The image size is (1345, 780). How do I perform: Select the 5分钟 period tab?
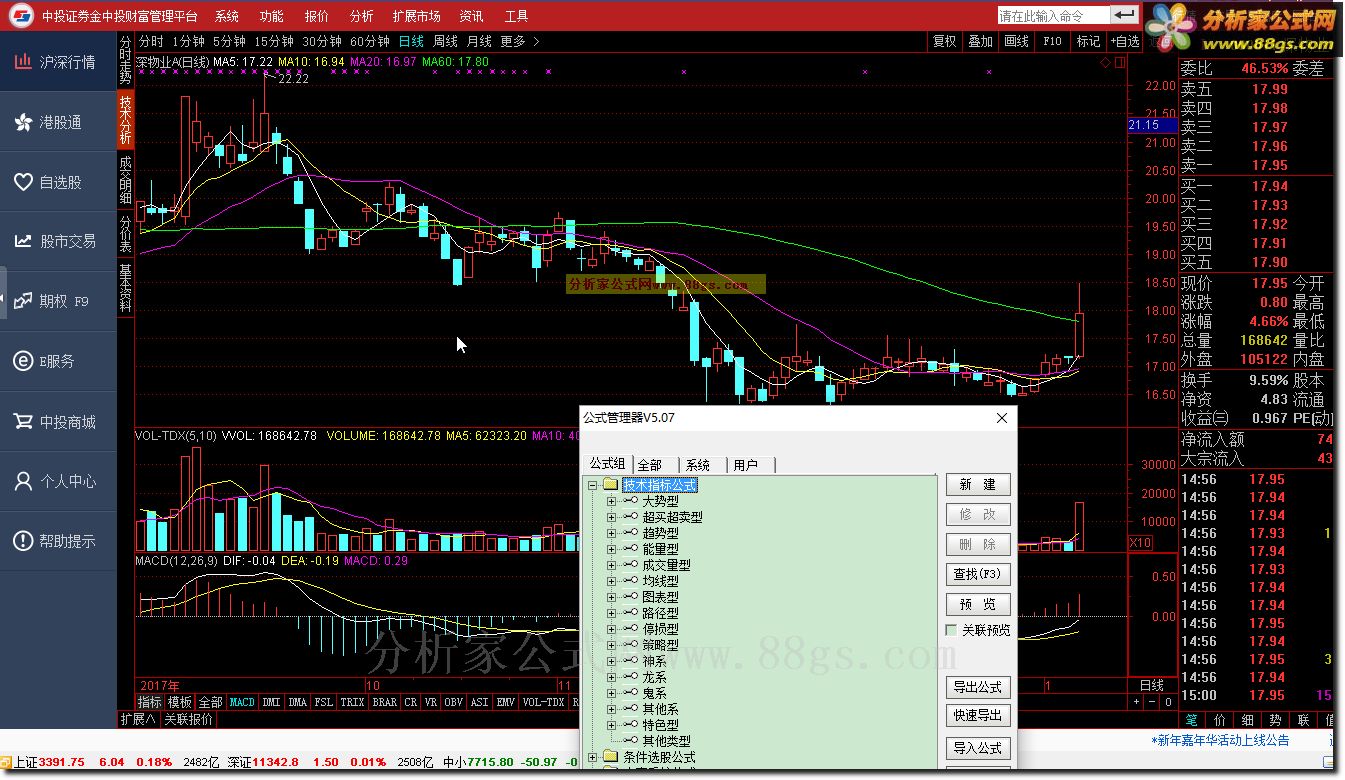[x=229, y=41]
